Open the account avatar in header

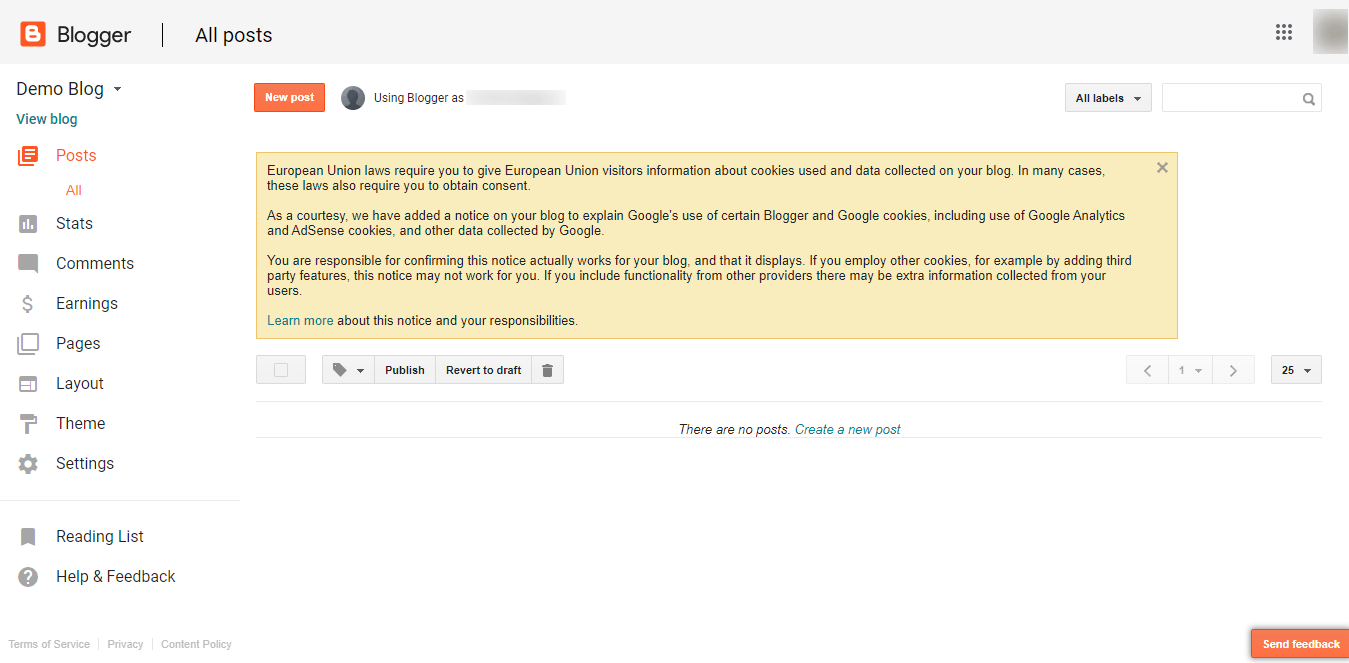click(x=1331, y=32)
